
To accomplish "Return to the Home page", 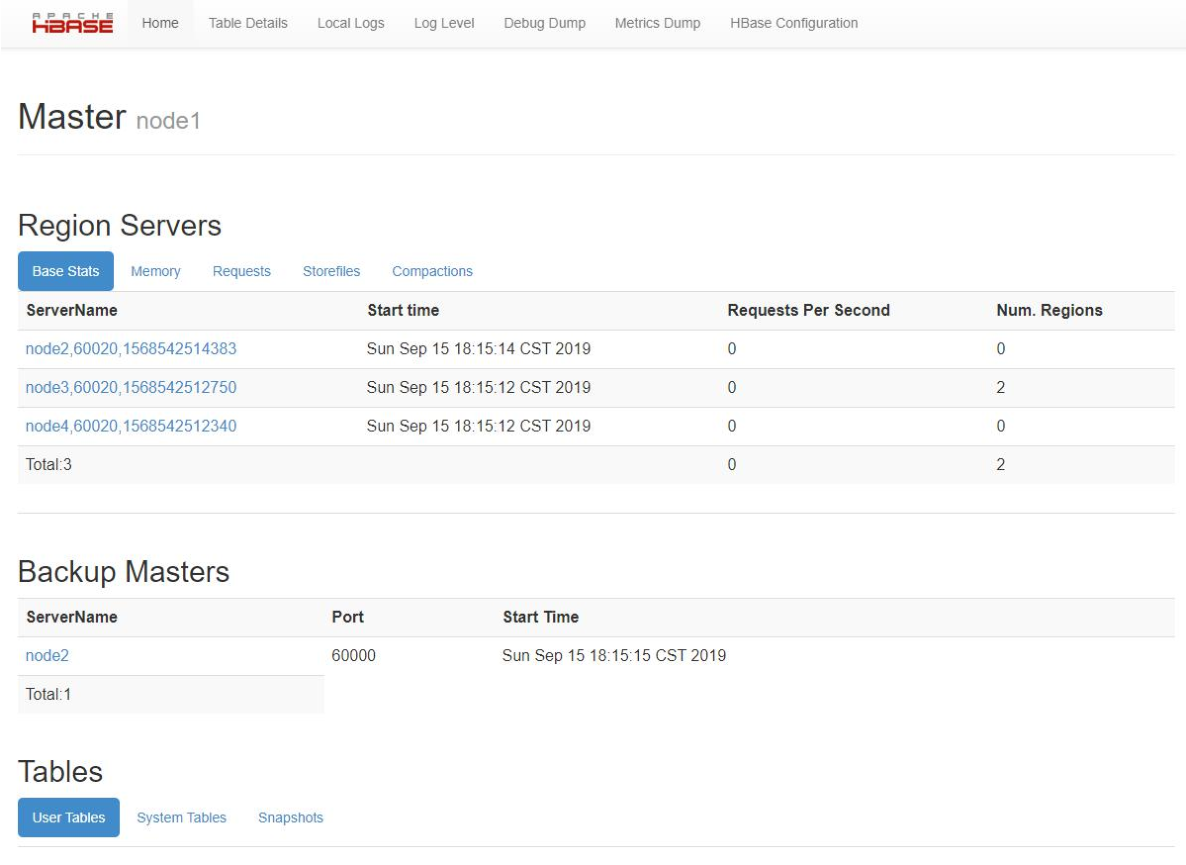I will [160, 22].
